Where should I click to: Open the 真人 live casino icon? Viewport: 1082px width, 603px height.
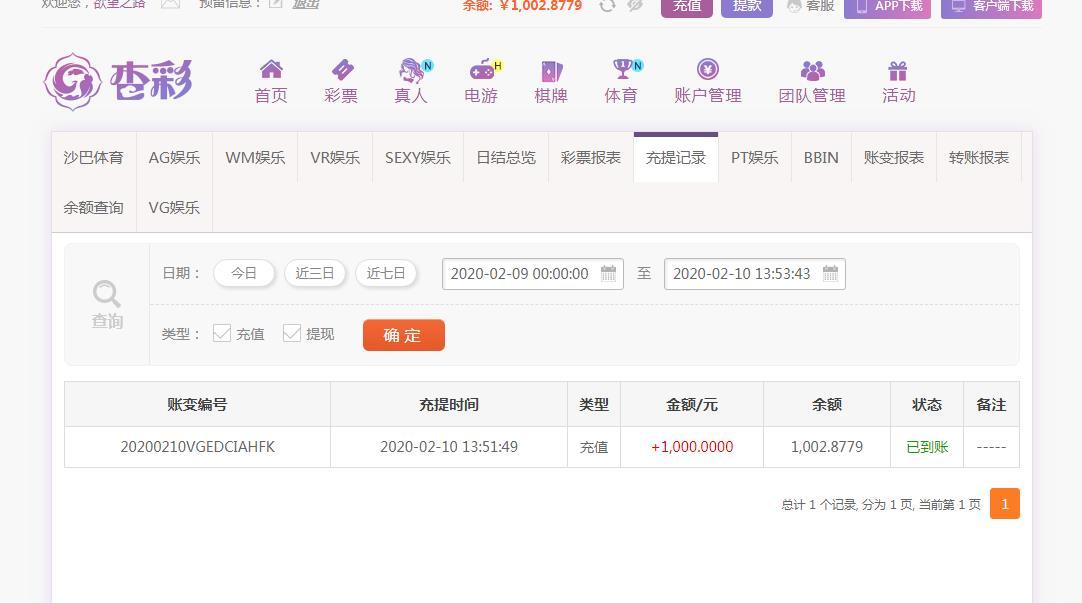413,70
